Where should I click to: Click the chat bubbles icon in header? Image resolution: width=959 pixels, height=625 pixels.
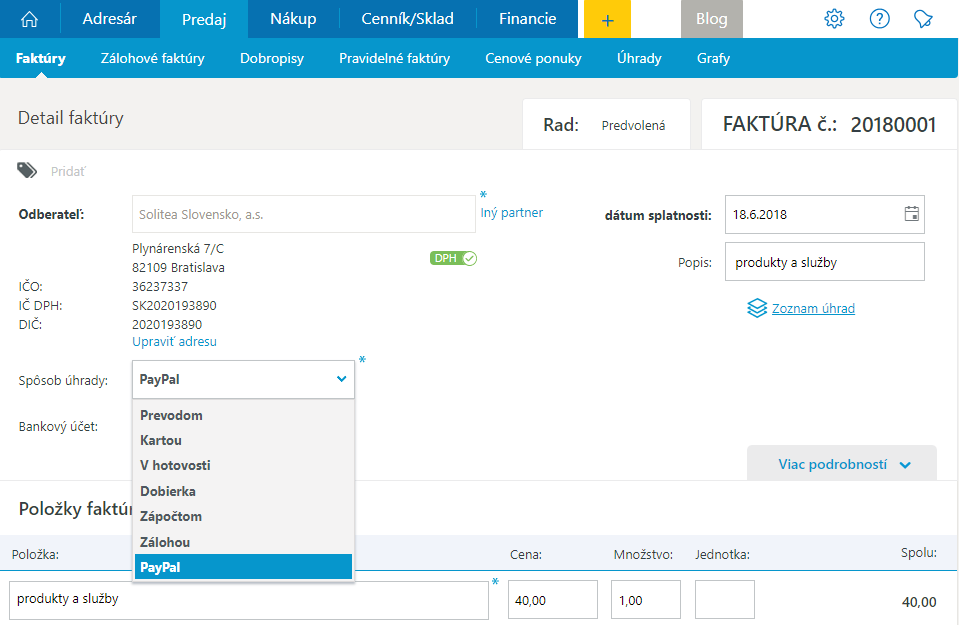coord(924,19)
